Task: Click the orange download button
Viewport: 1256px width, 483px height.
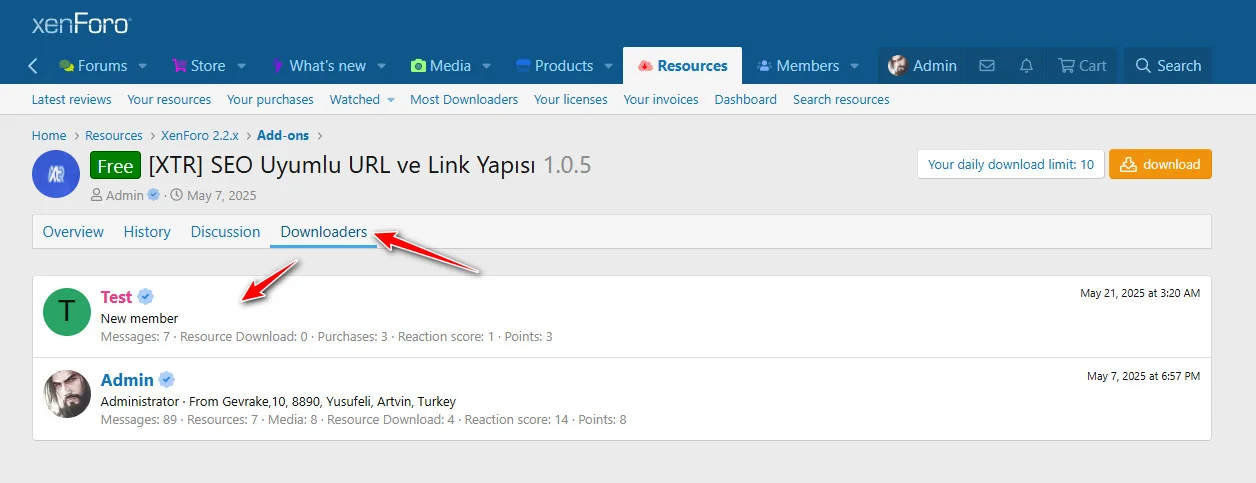Action: [x=1160, y=164]
